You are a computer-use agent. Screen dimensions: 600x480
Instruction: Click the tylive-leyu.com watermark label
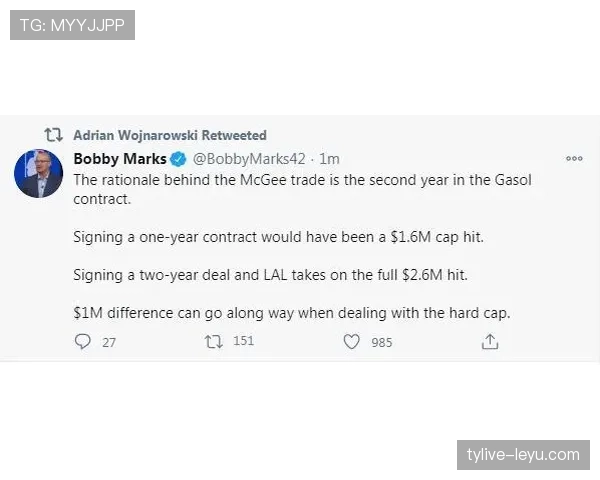pos(523,455)
